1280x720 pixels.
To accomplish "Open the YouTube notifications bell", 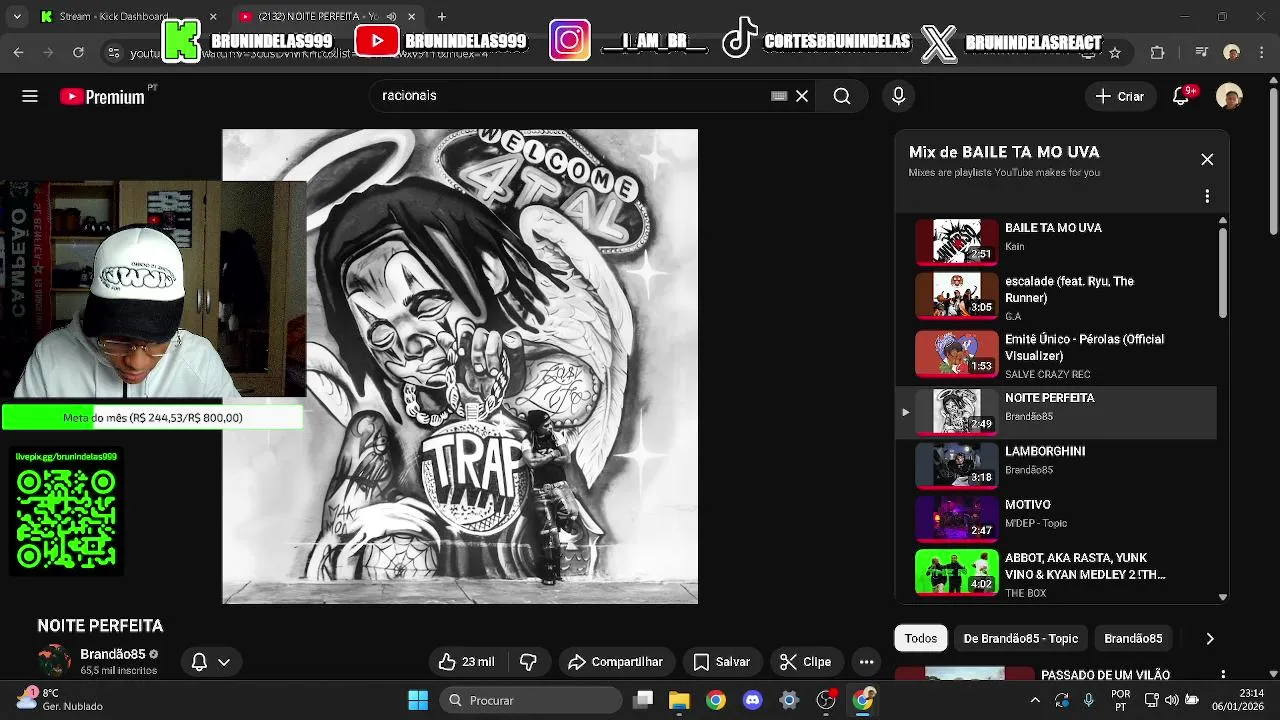I will click(x=1182, y=96).
